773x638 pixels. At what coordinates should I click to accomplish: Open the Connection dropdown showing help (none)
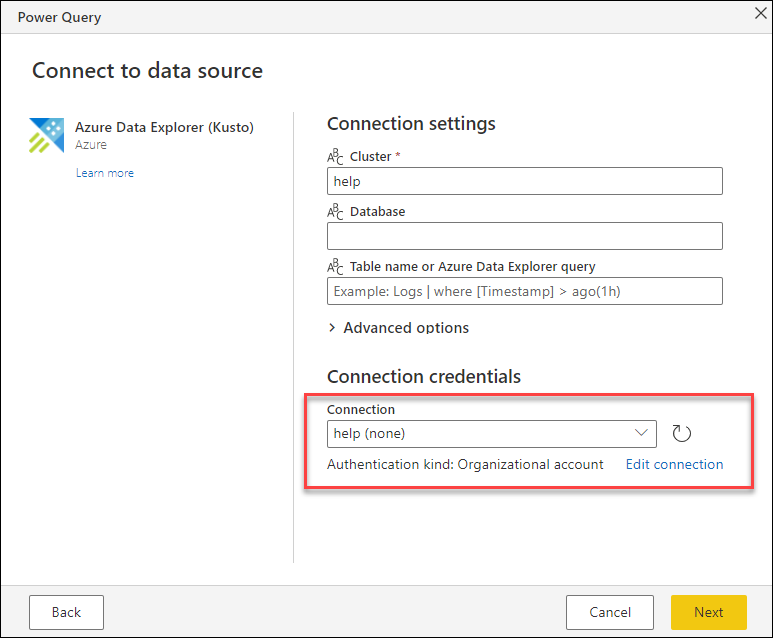click(492, 433)
